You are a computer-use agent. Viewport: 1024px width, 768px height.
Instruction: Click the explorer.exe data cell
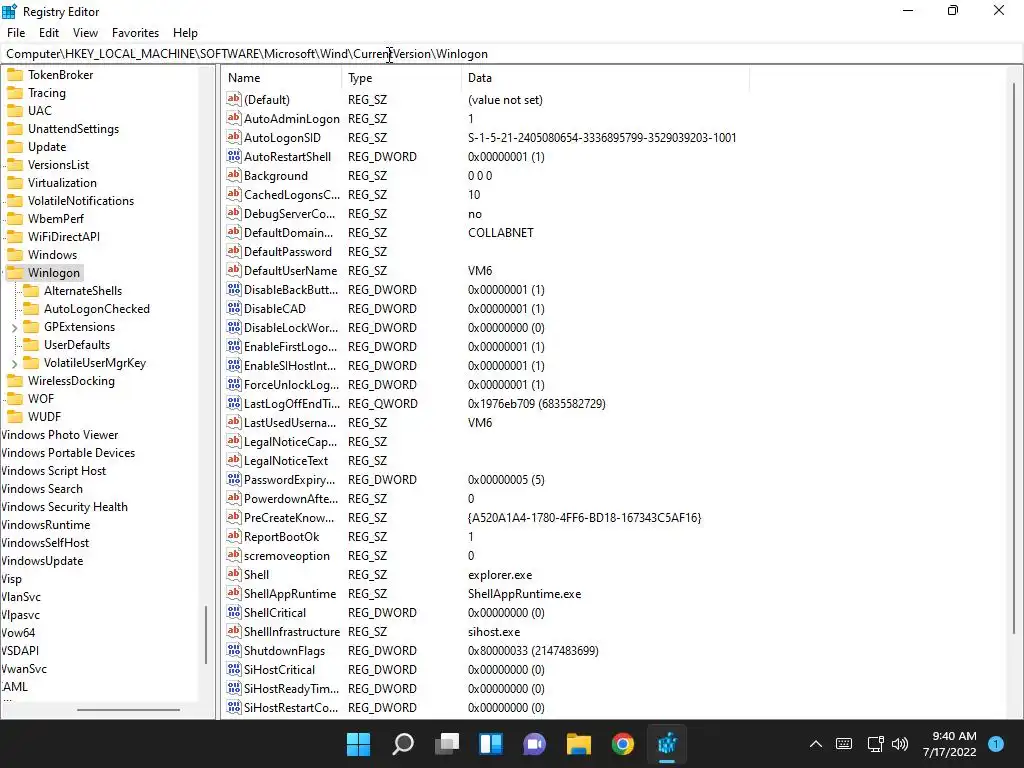(x=500, y=575)
